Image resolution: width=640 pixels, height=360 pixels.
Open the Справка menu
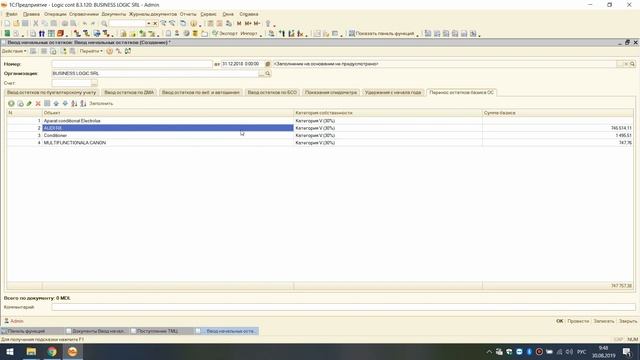click(249, 14)
